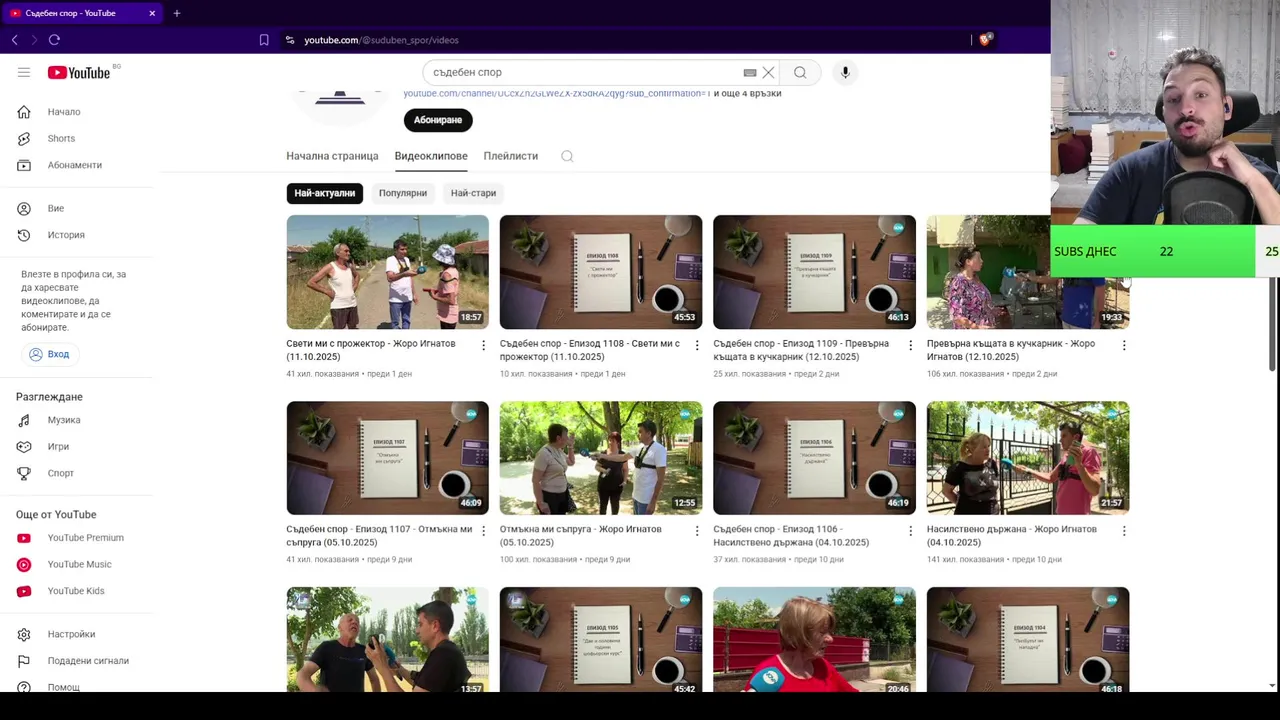Play thumbnail with 21:57 duration
The image size is (1280, 720).
[1028, 458]
